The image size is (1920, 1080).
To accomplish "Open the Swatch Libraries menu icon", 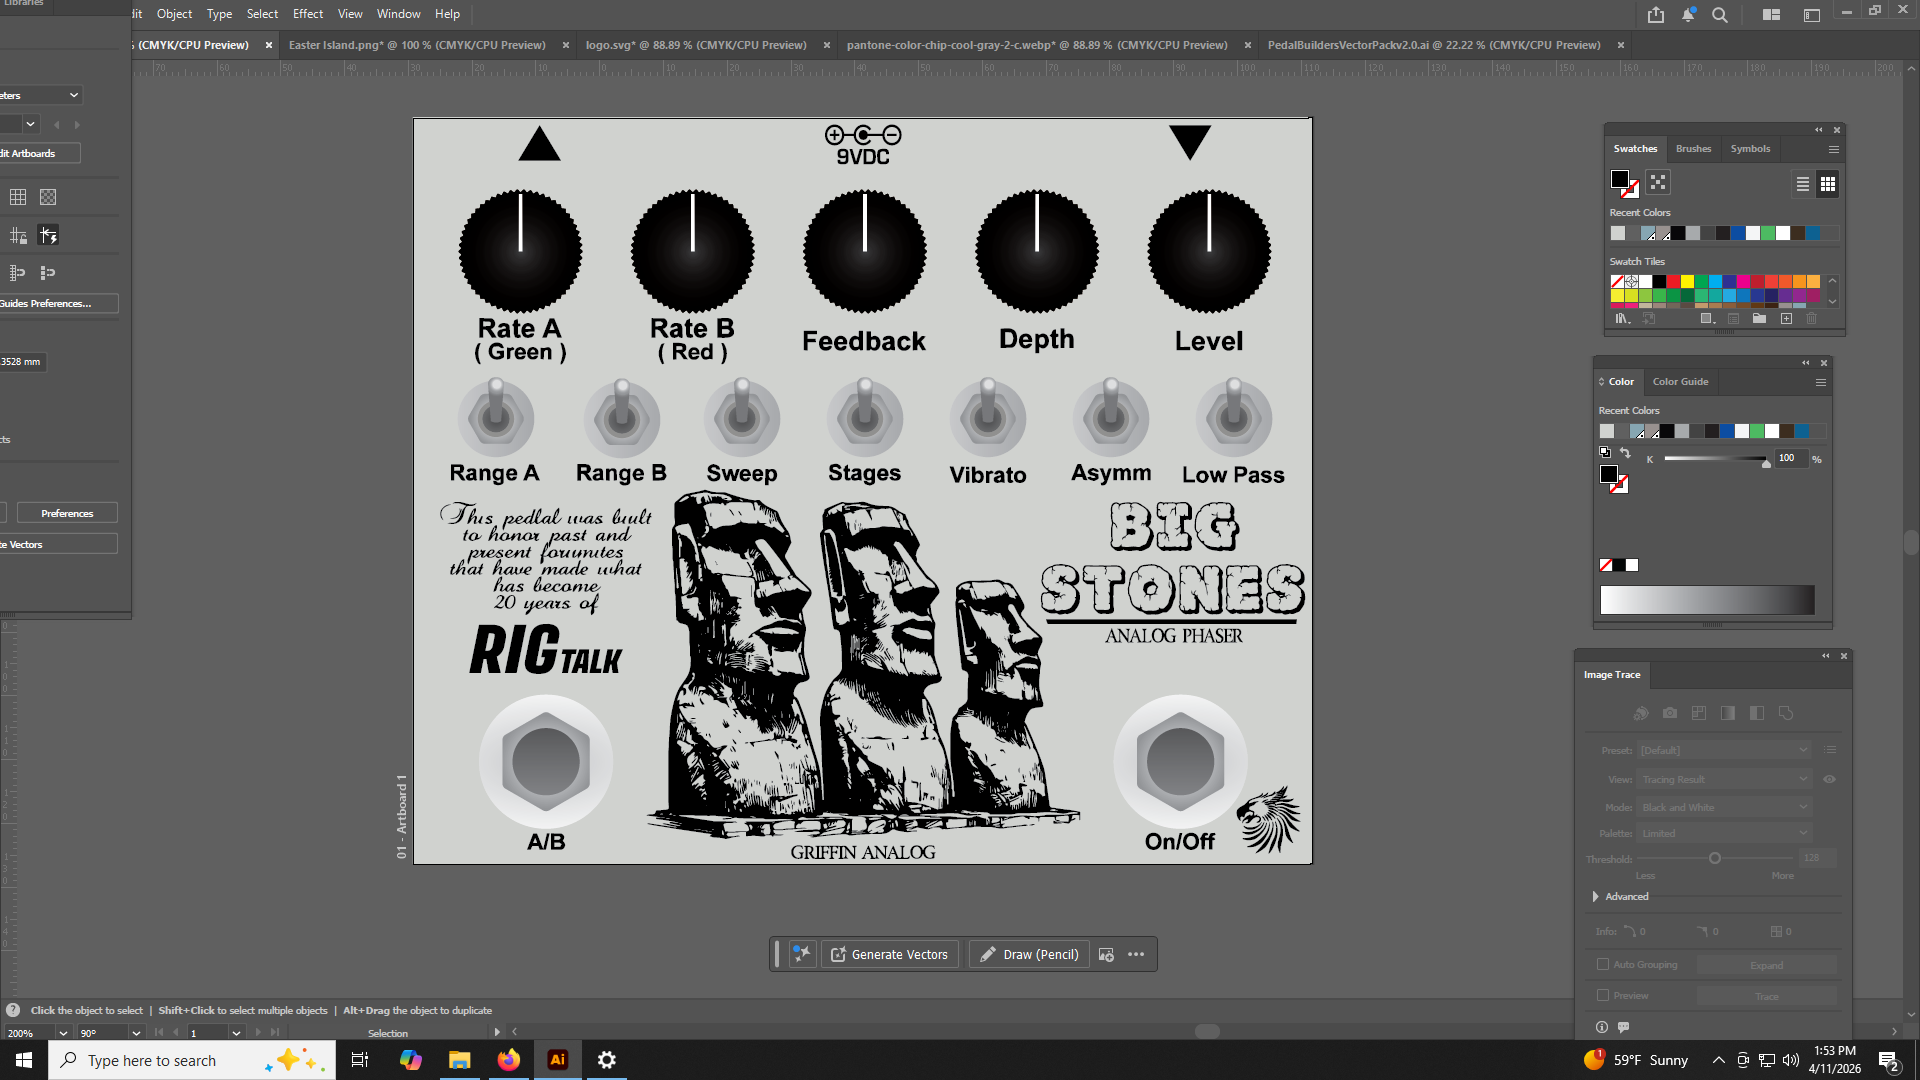I will click(x=1622, y=319).
